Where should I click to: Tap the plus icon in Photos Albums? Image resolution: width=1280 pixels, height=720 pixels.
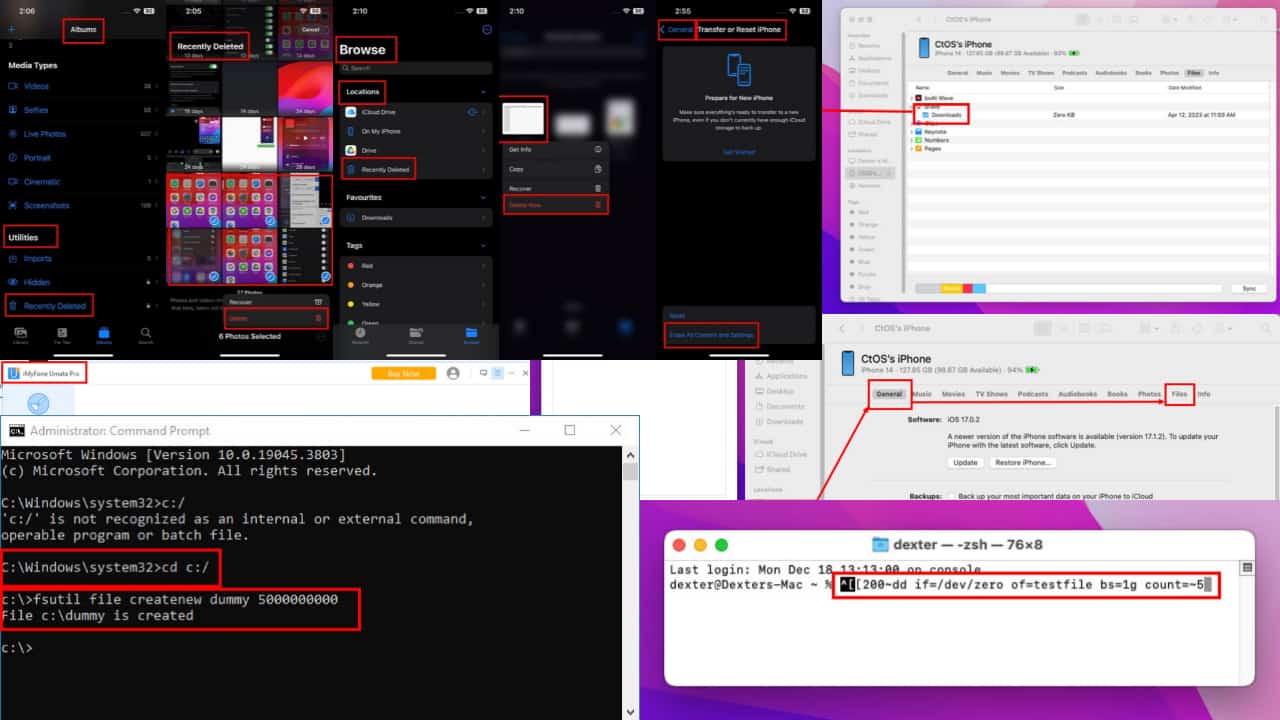(x=11, y=30)
